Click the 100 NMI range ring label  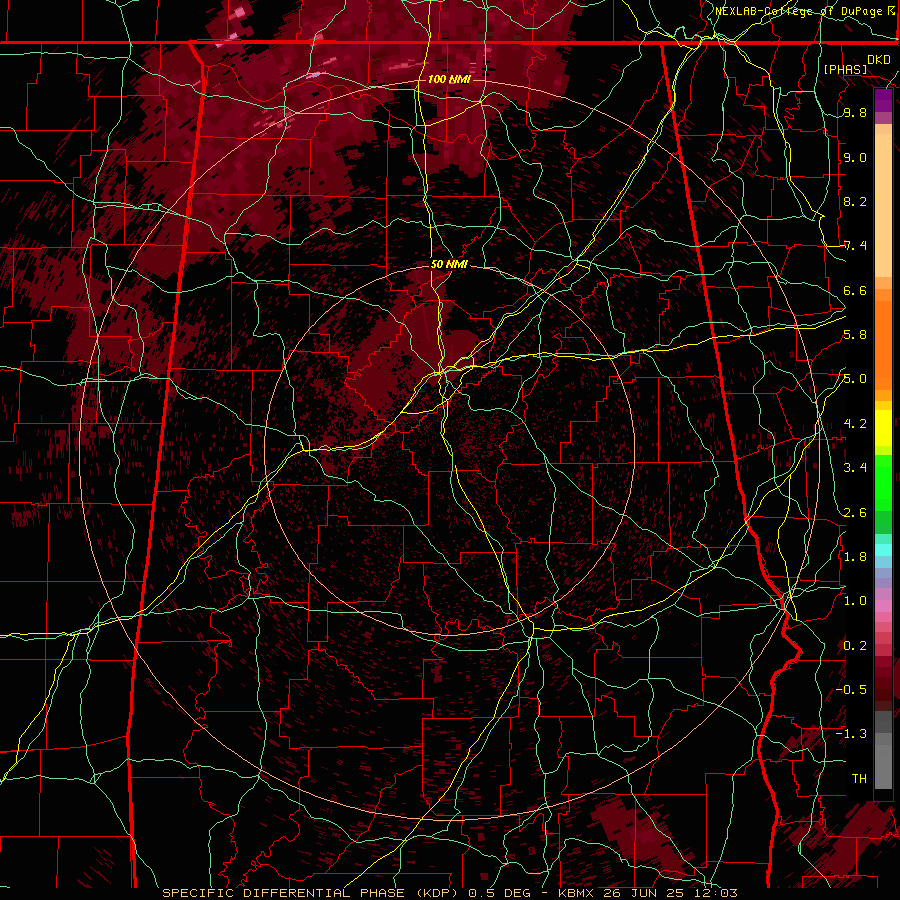(x=449, y=79)
